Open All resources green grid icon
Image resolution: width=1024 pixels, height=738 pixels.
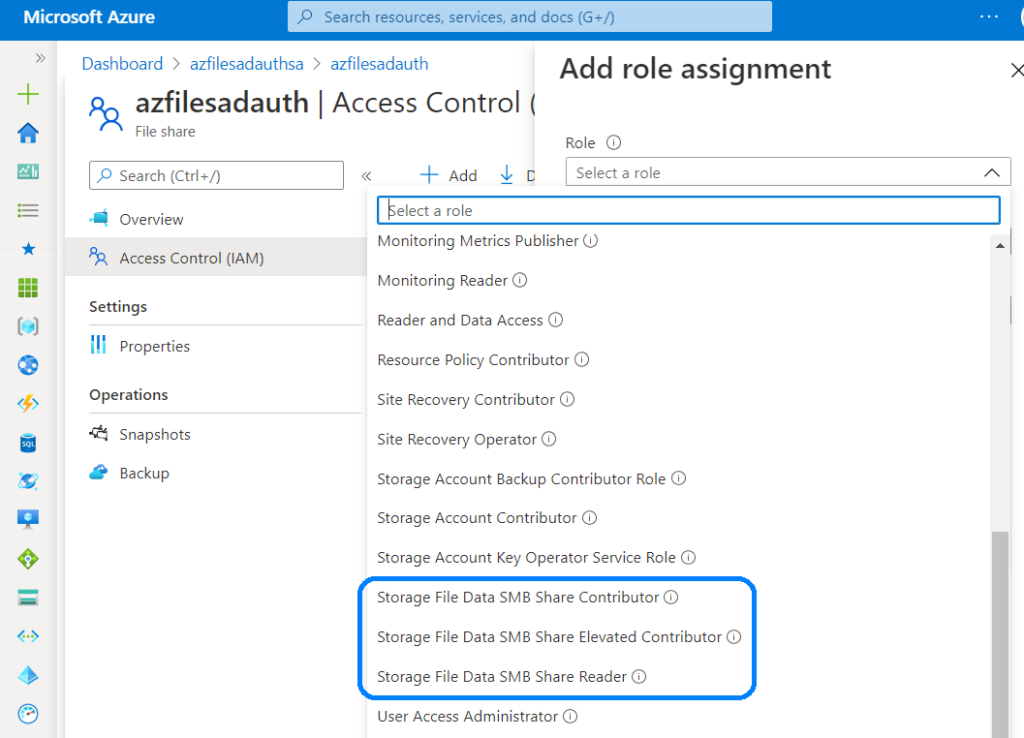tap(27, 287)
